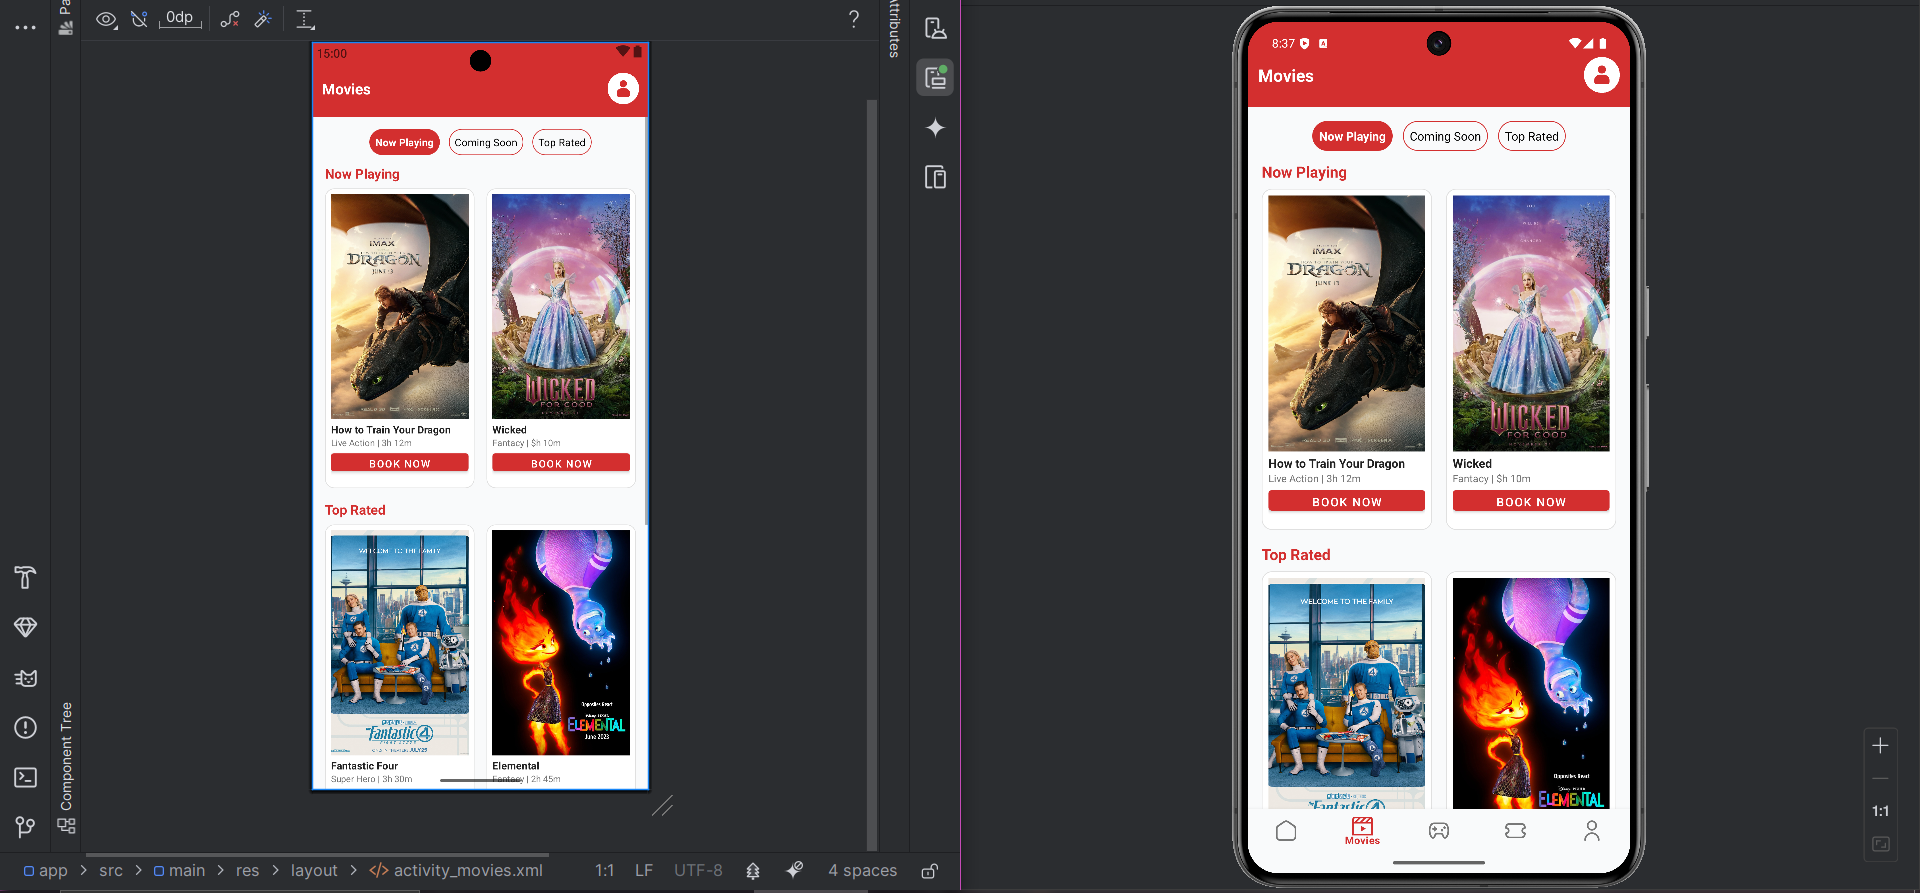Open the Device Explorer tool window

pos(935,177)
